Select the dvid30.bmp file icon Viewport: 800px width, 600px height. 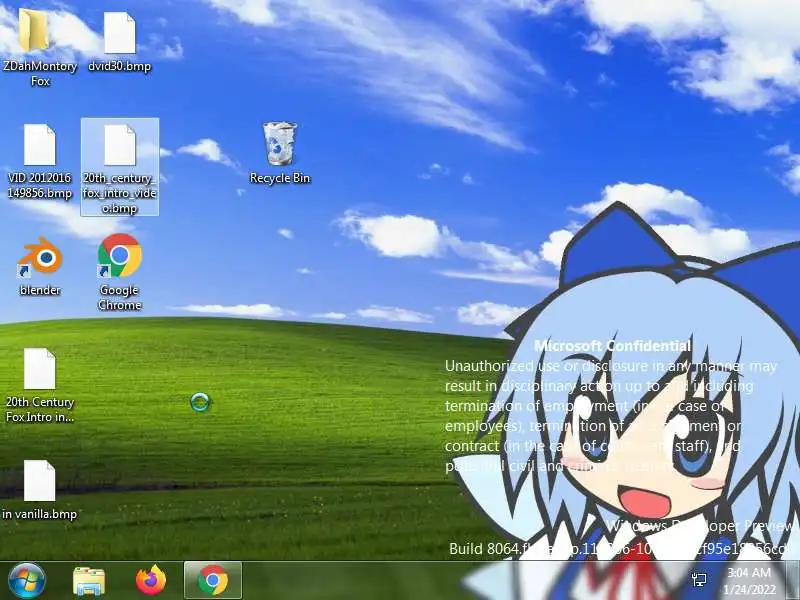[x=119, y=33]
